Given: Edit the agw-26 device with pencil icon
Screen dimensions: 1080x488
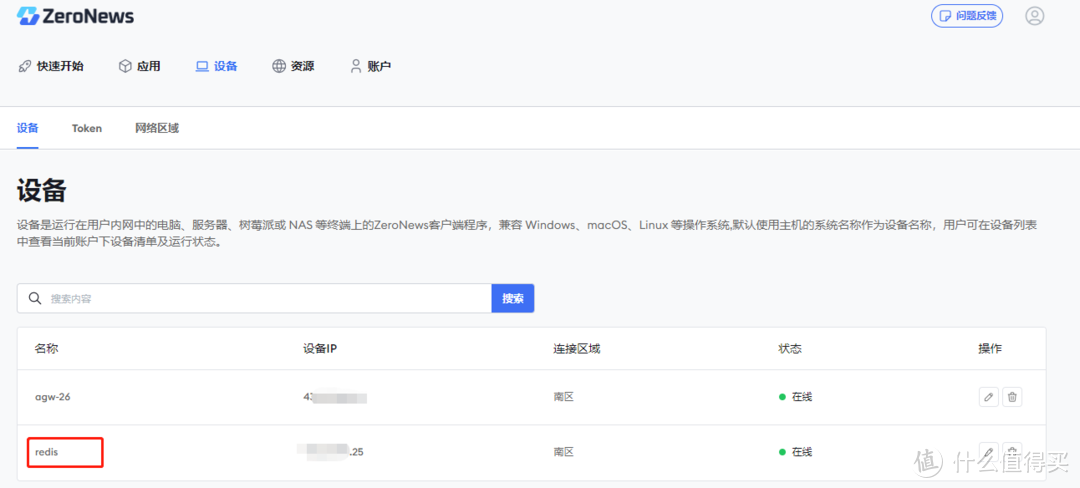Looking at the screenshot, I should click(988, 396).
